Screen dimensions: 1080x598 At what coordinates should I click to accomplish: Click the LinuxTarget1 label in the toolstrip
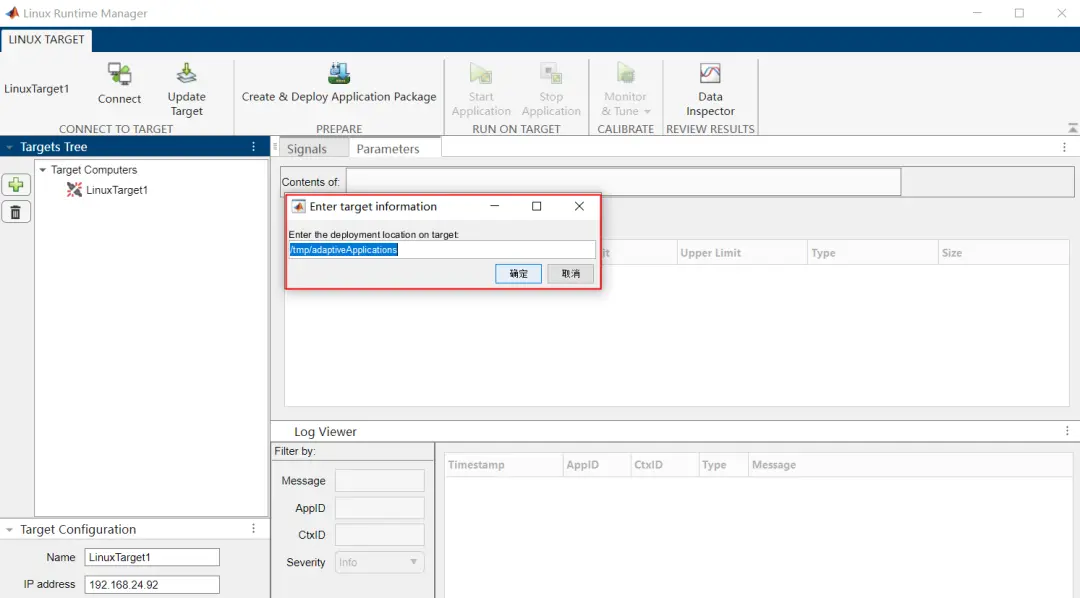coord(37,89)
